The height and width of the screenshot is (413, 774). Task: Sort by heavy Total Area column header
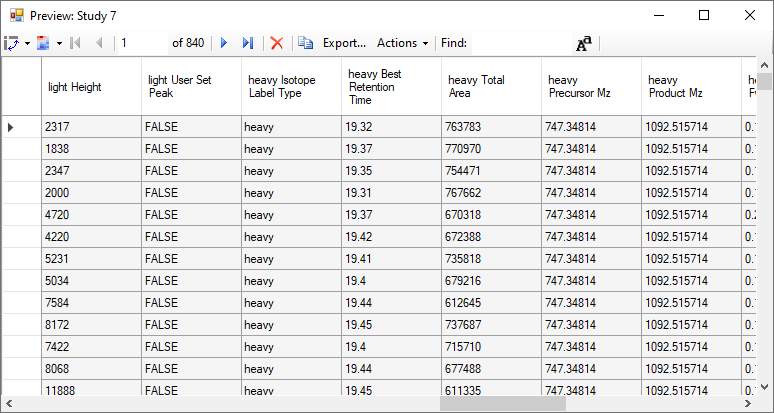coord(491,87)
